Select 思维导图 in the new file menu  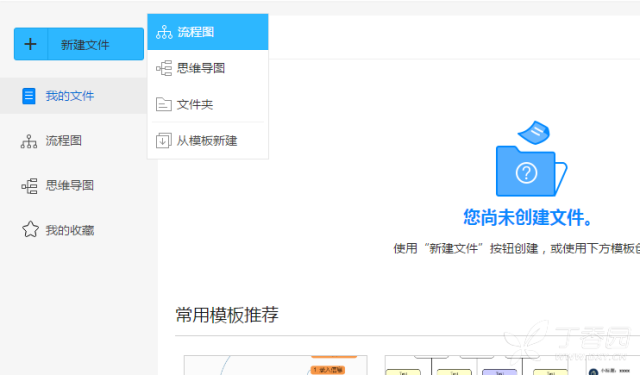(x=208, y=68)
